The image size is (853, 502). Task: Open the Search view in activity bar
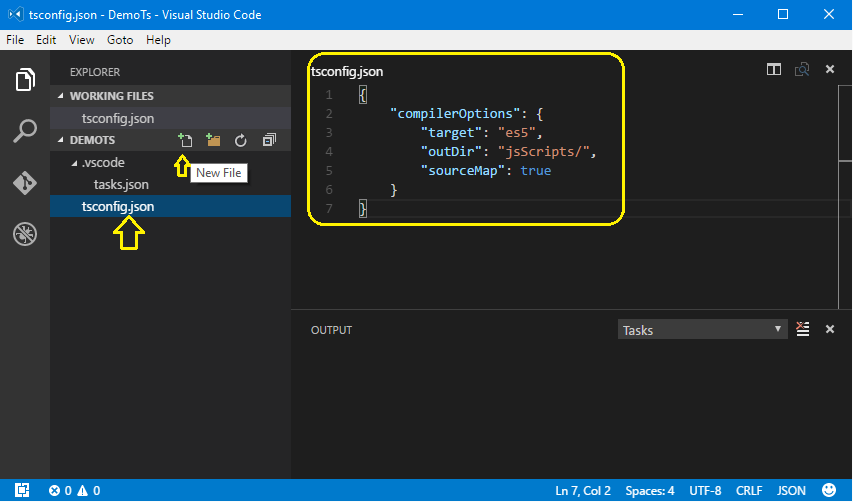pos(25,131)
